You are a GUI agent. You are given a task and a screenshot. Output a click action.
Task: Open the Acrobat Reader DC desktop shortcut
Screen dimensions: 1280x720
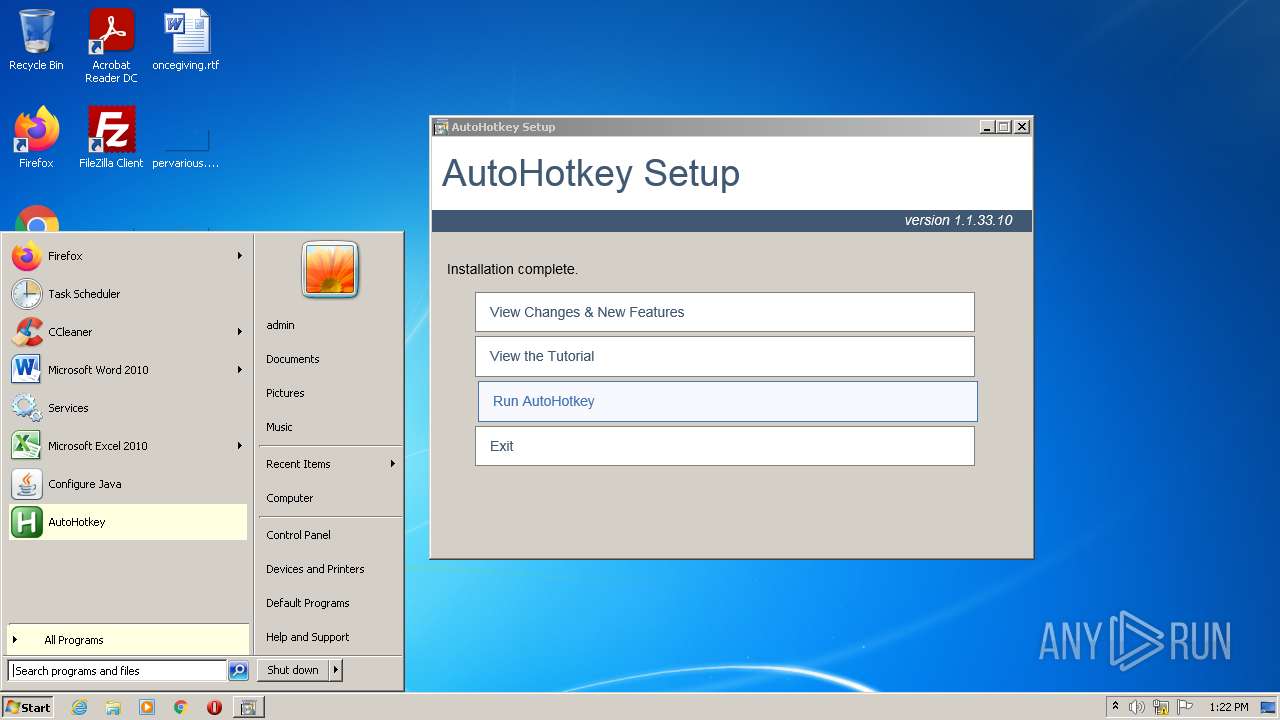click(111, 46)
